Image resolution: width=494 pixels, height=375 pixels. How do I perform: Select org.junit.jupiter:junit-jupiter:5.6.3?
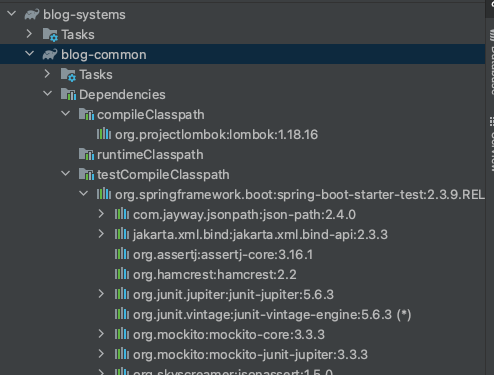(x=233, y=295)
